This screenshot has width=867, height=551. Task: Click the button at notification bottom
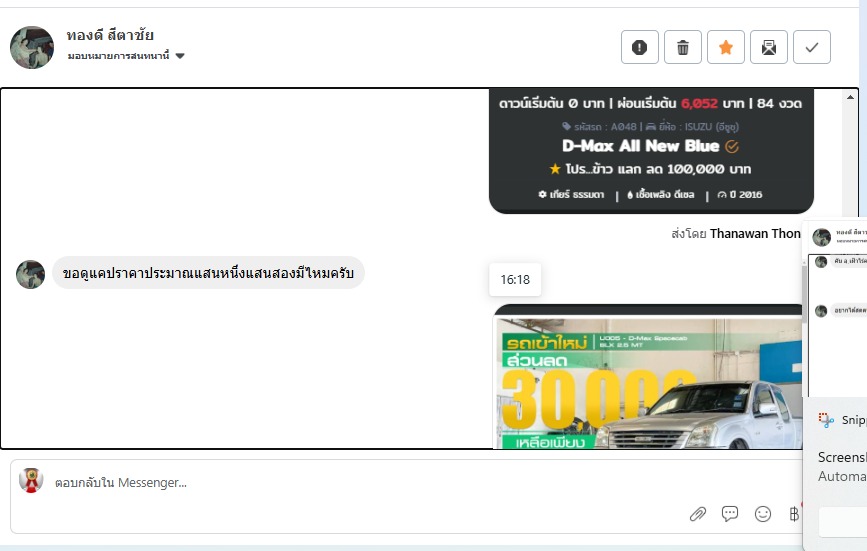click(843, 522)
